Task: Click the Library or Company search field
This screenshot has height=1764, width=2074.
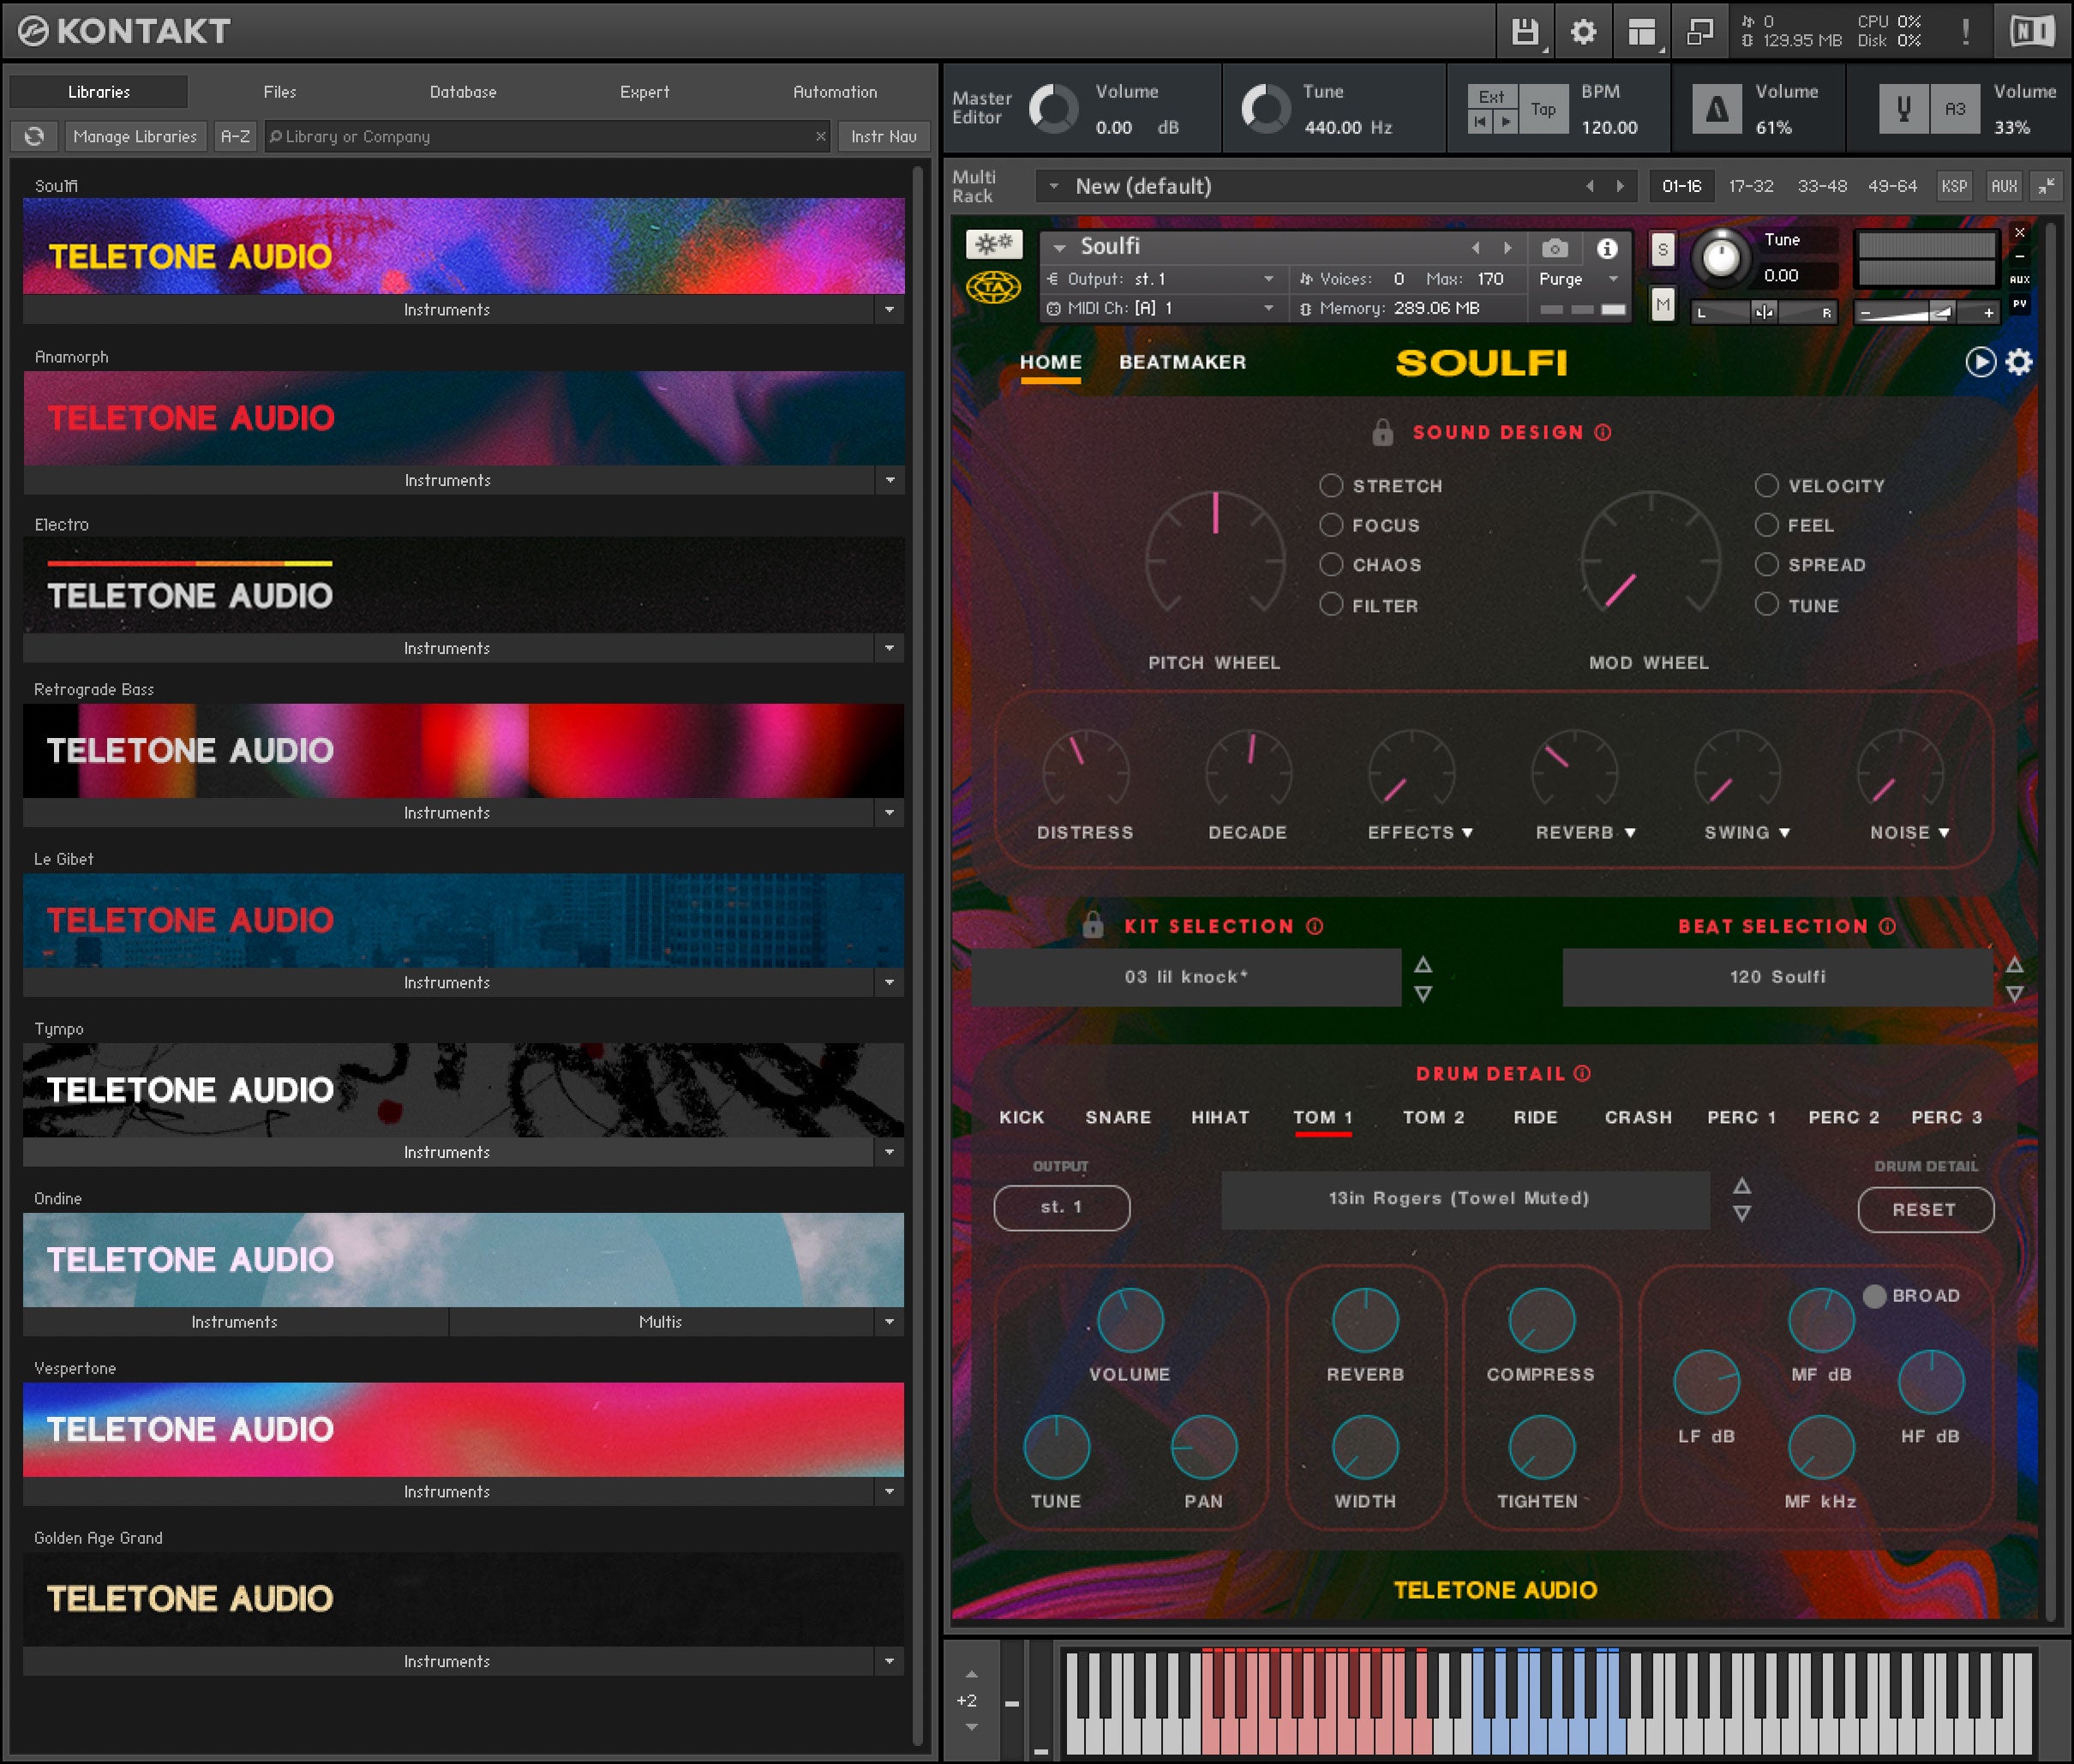Action: pyautogui.click(x=540, y=136)
